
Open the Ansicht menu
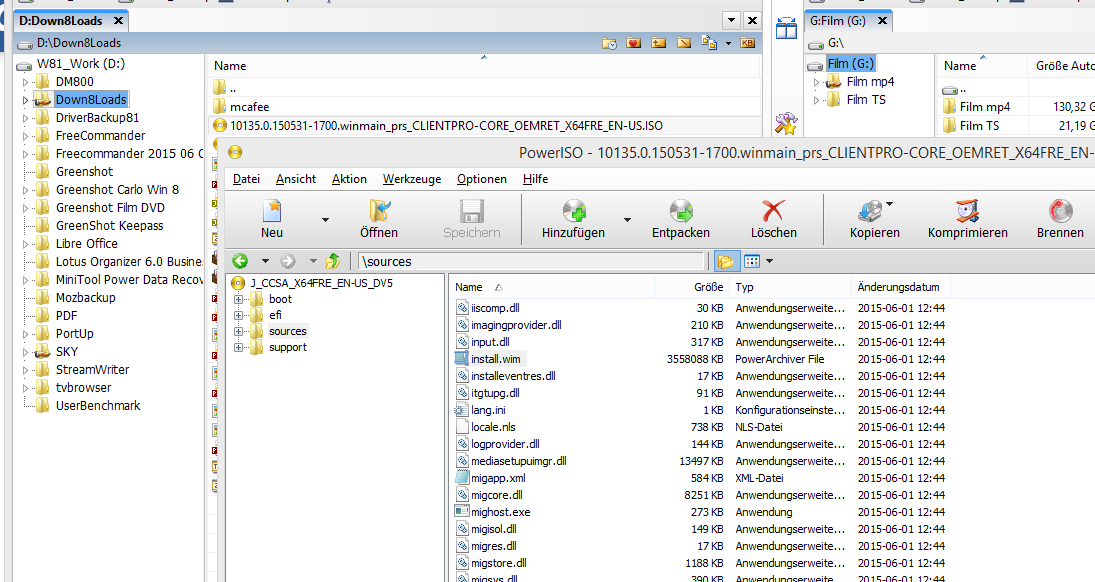click(x=296, y=179)
